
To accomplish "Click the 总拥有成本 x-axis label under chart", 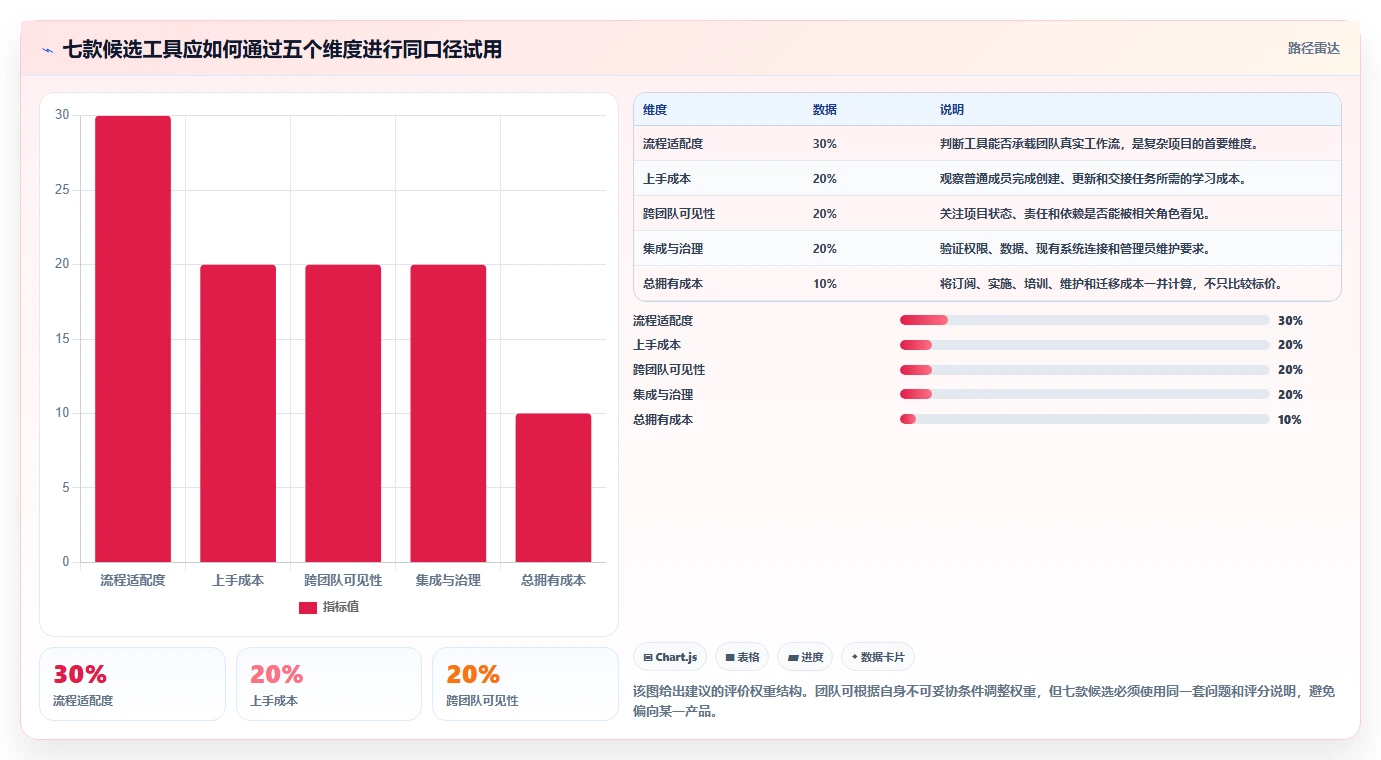I will [x=553, y=580].
